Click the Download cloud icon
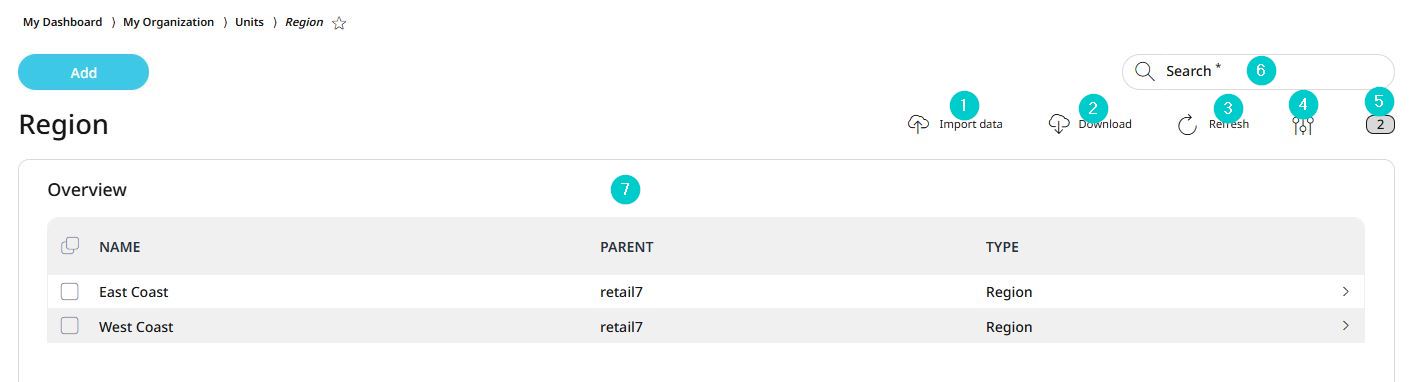The width and height of the screenshot is (1413, 382). click(x=1059, y=125)
